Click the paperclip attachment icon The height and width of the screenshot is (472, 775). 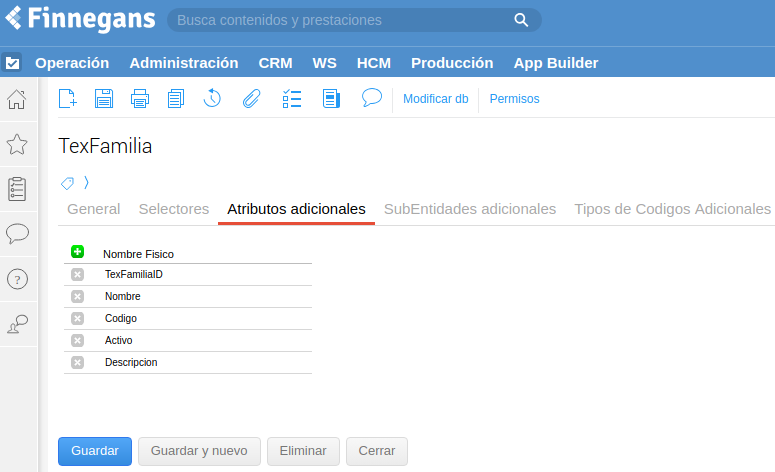click(252, 99)
